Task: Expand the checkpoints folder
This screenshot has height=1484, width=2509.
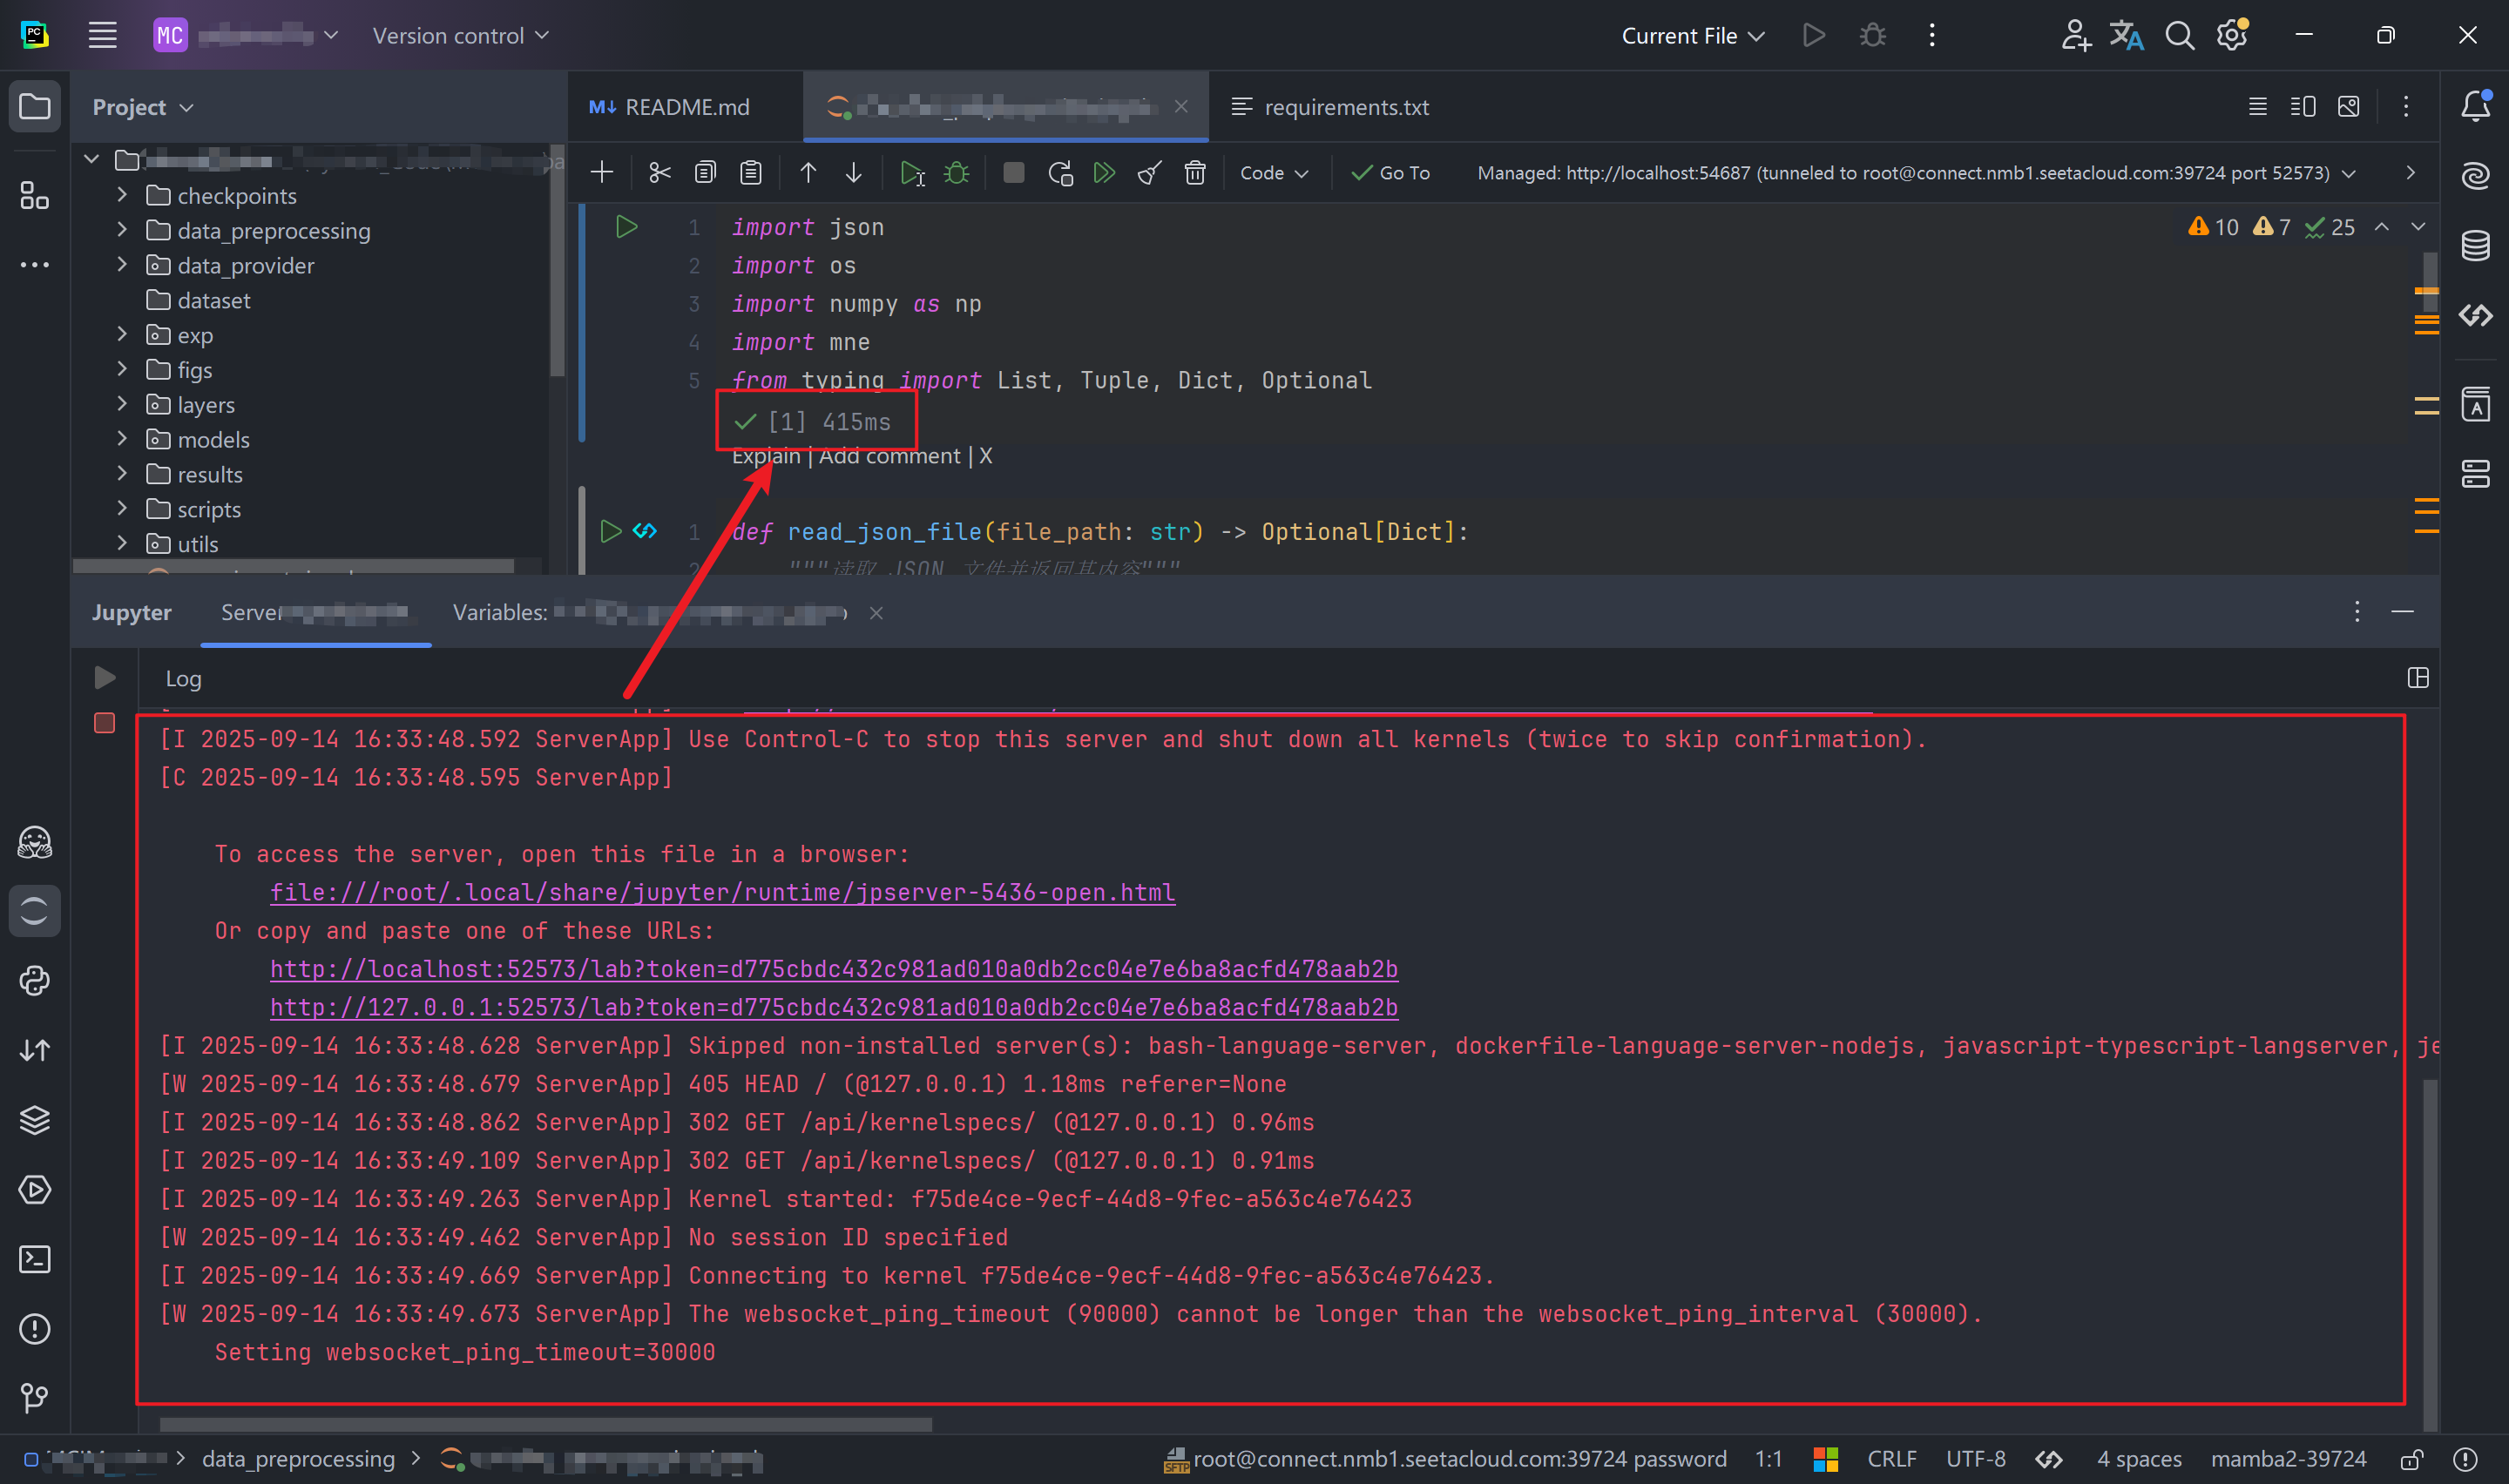Action: (122, 195)
